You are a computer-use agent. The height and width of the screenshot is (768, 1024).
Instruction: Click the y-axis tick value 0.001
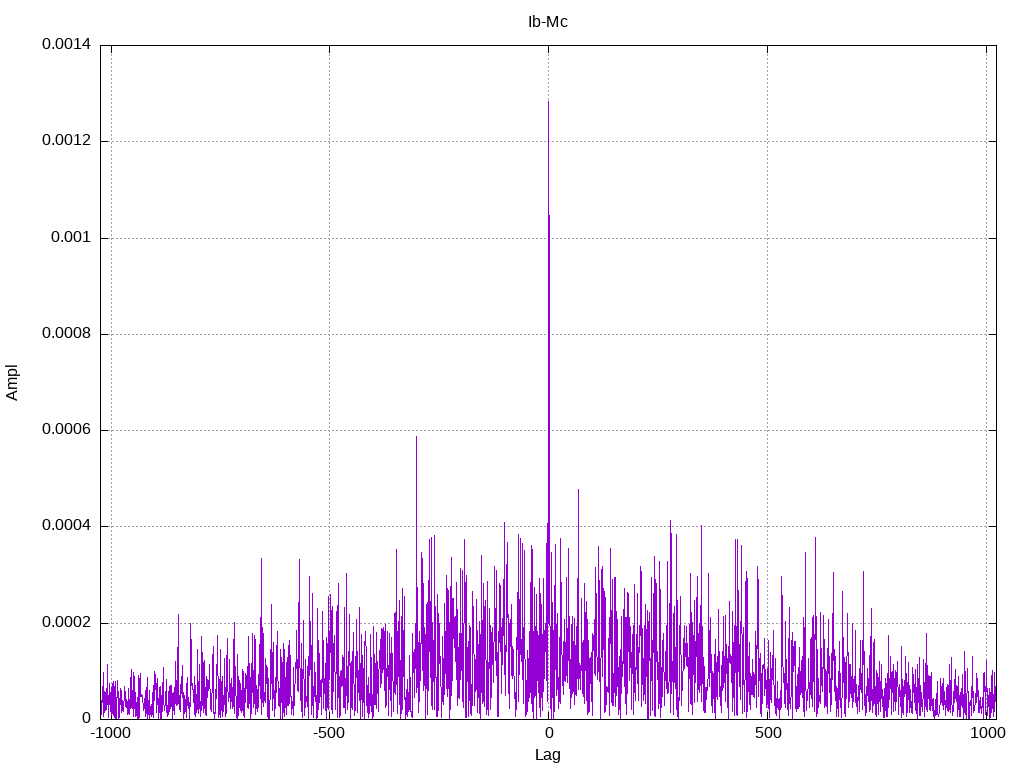71,237
